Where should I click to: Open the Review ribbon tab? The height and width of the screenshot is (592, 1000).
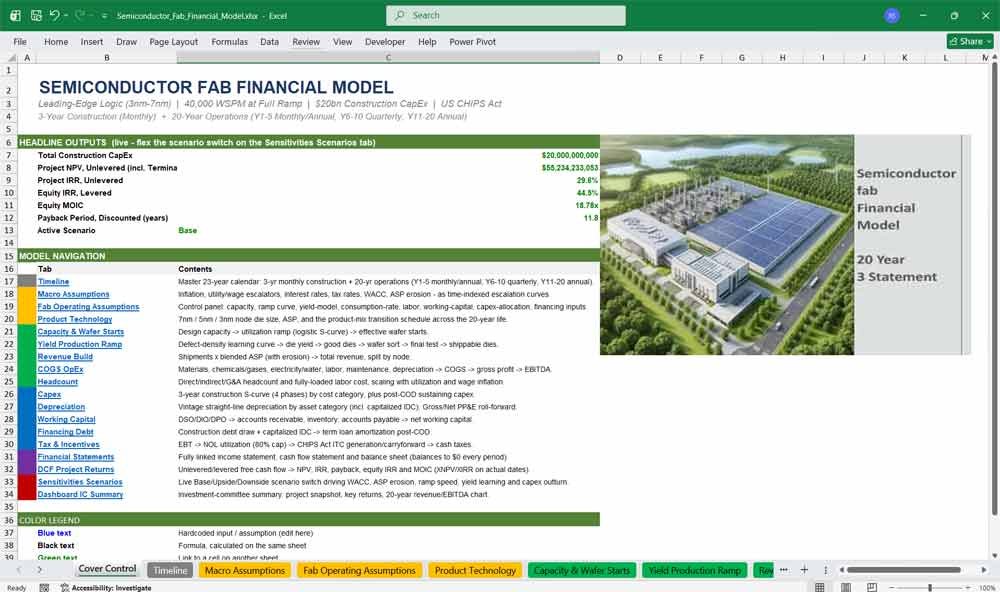click(x=306, y=41)
